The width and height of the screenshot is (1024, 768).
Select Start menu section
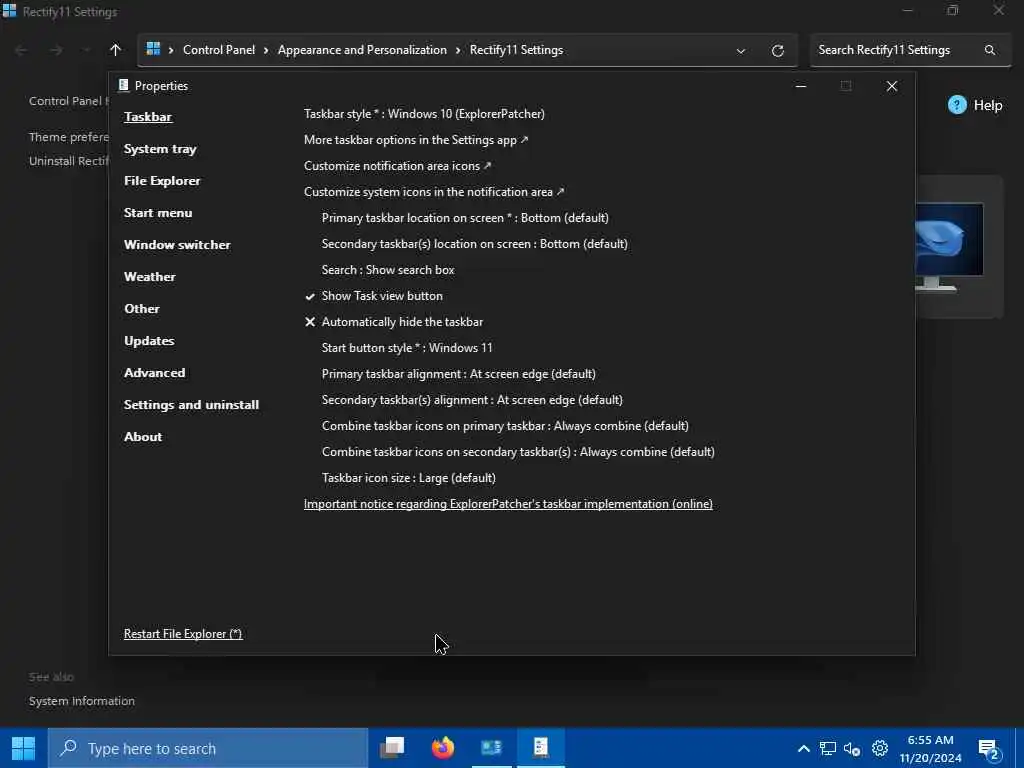(158, 213)
